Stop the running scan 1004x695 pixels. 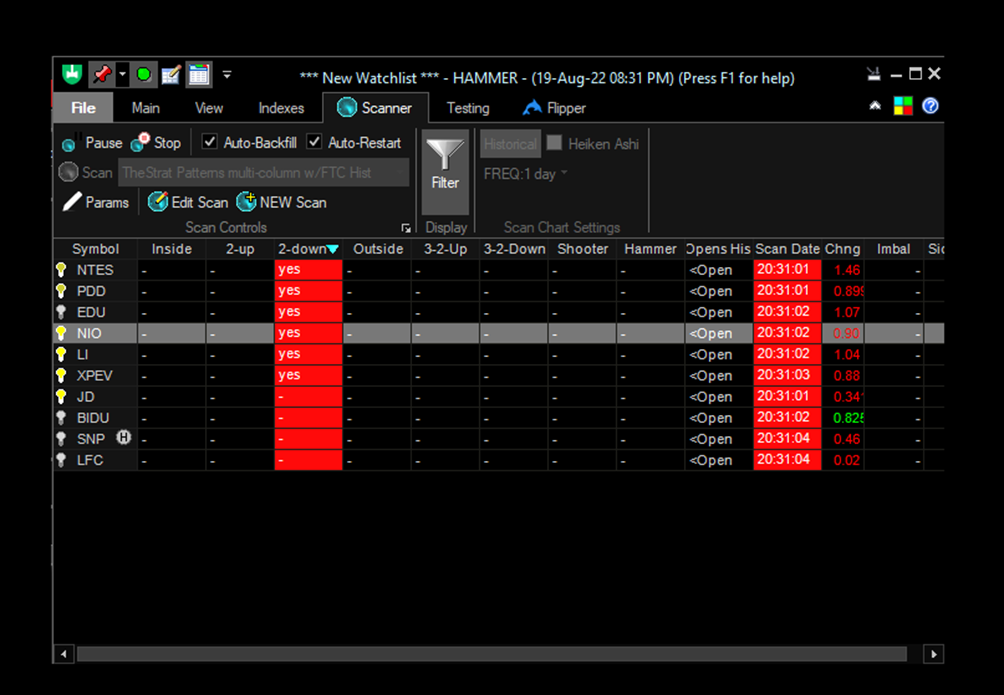tap(156, 143)
